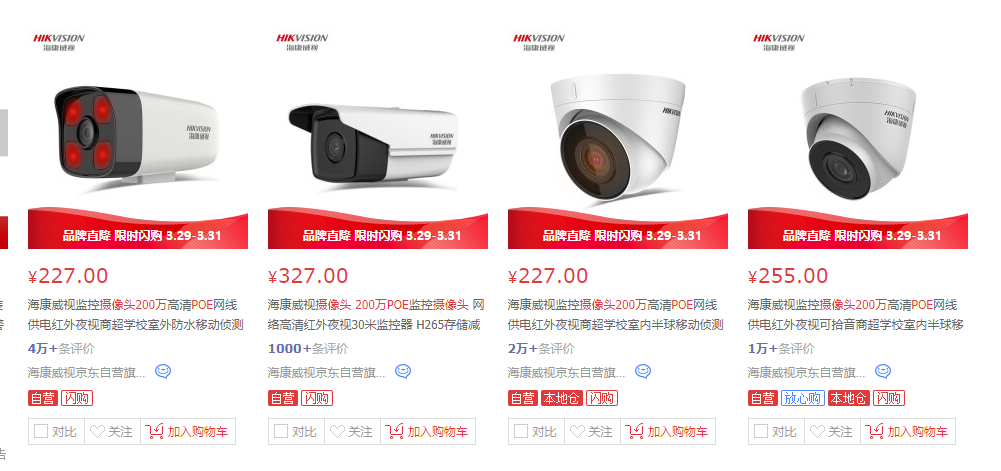Add the ¥255 dome camera to cart
1001x471 pixels.
tap(908, 431)
